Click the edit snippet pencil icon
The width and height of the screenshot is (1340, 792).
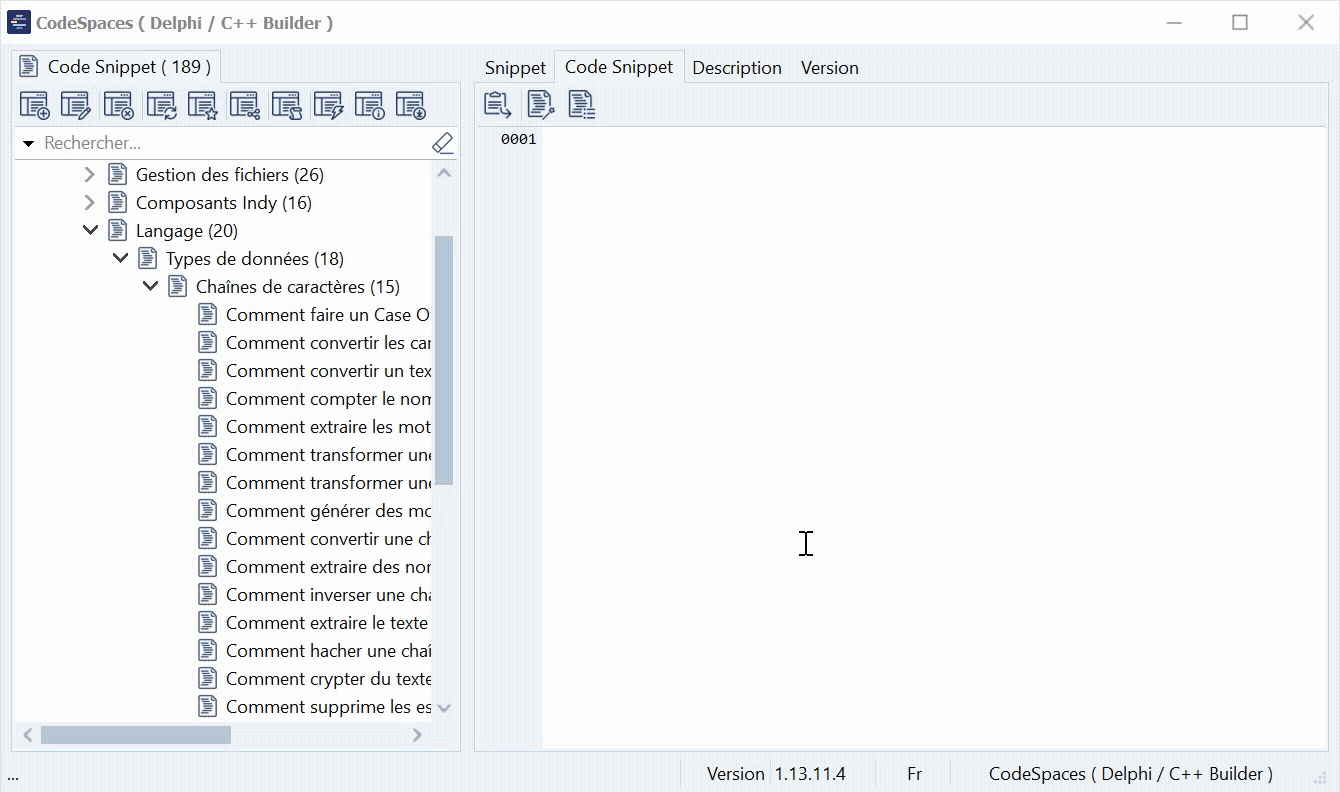click(76, 105)
